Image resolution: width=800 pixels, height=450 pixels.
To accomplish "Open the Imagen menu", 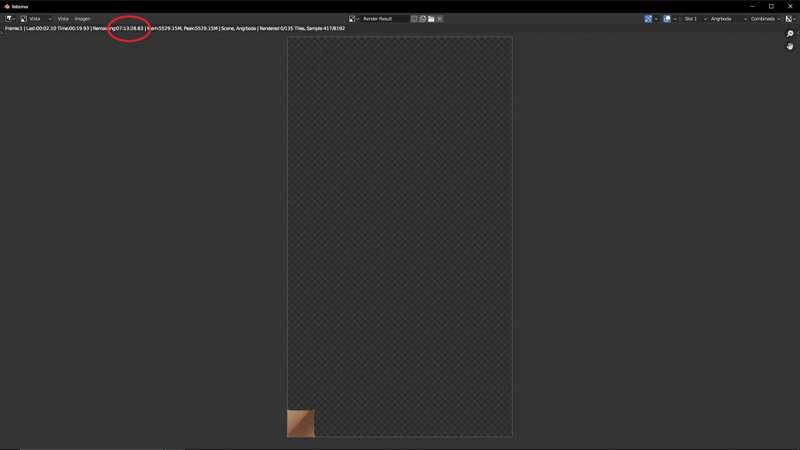I will [82, 19].
